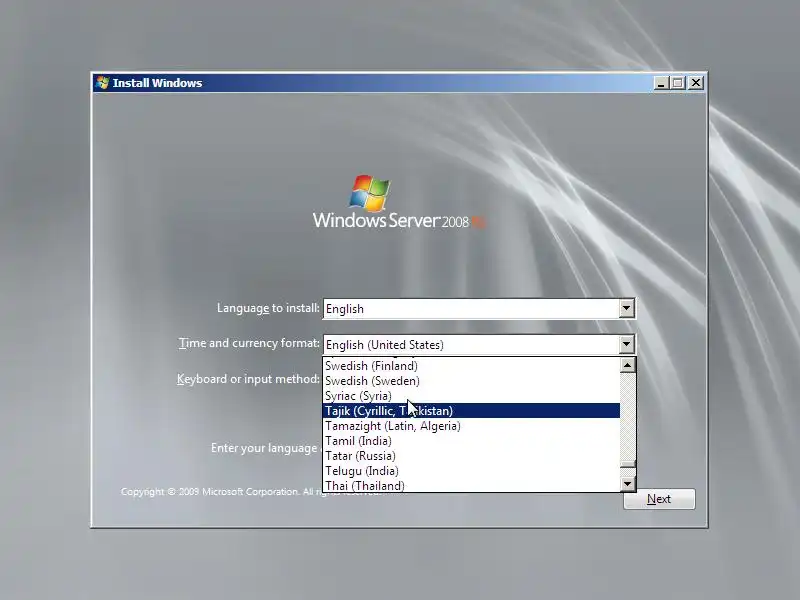Viewport: 800px width, 600px height.
Task: Select Tajik (Cyrillic, Tajikistan) highlighted entry
Action: point(471,411)
